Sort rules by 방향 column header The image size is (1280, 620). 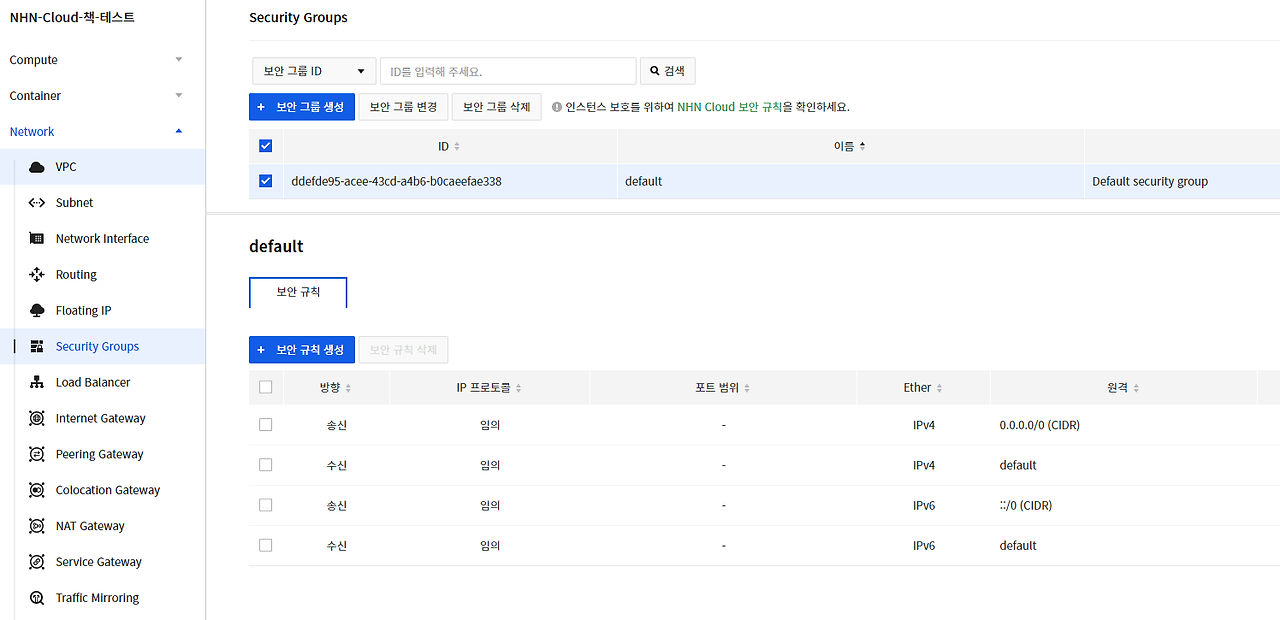coord(336,387)
